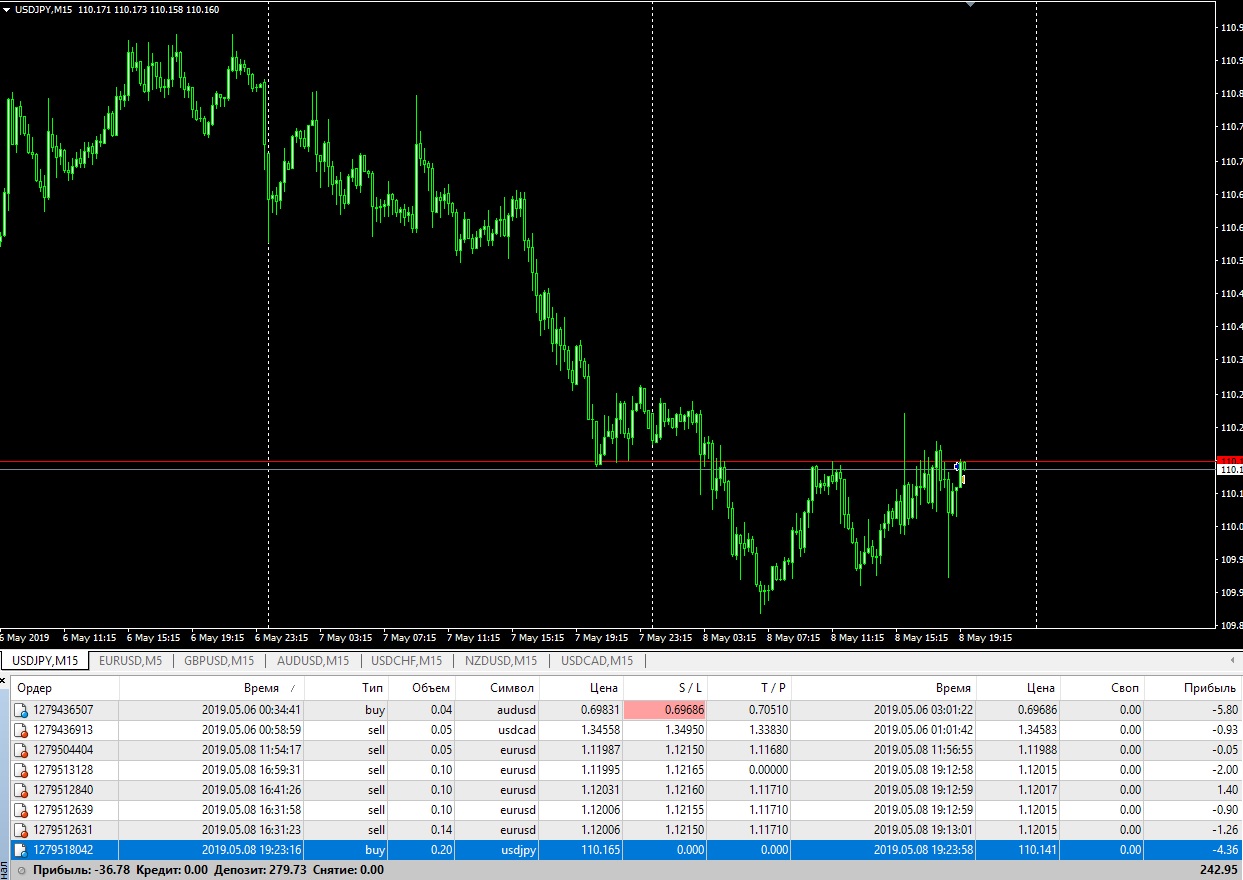Screen dimensions: 1243x880
Task: Click the balance summary circle icon
Action: [21, 870]
